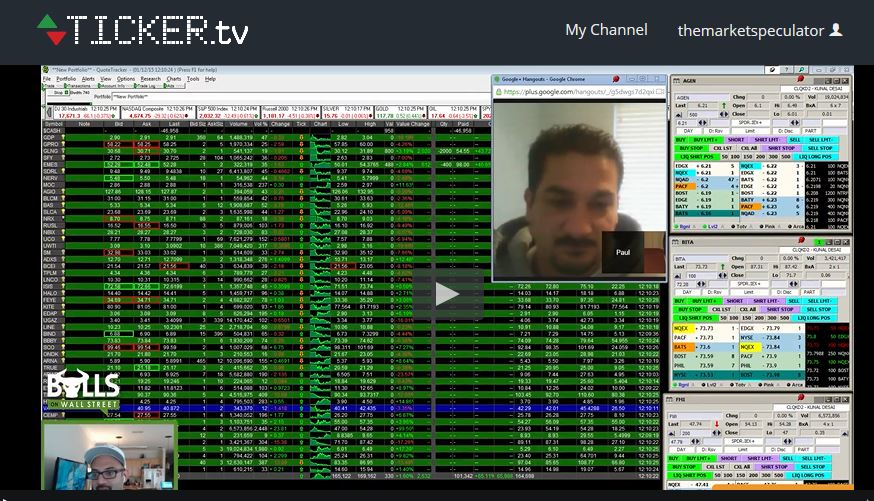This screenshot has height=501, width=874.
Task: Select the Russell 2000 index box
Action: (x=290, y=113)
